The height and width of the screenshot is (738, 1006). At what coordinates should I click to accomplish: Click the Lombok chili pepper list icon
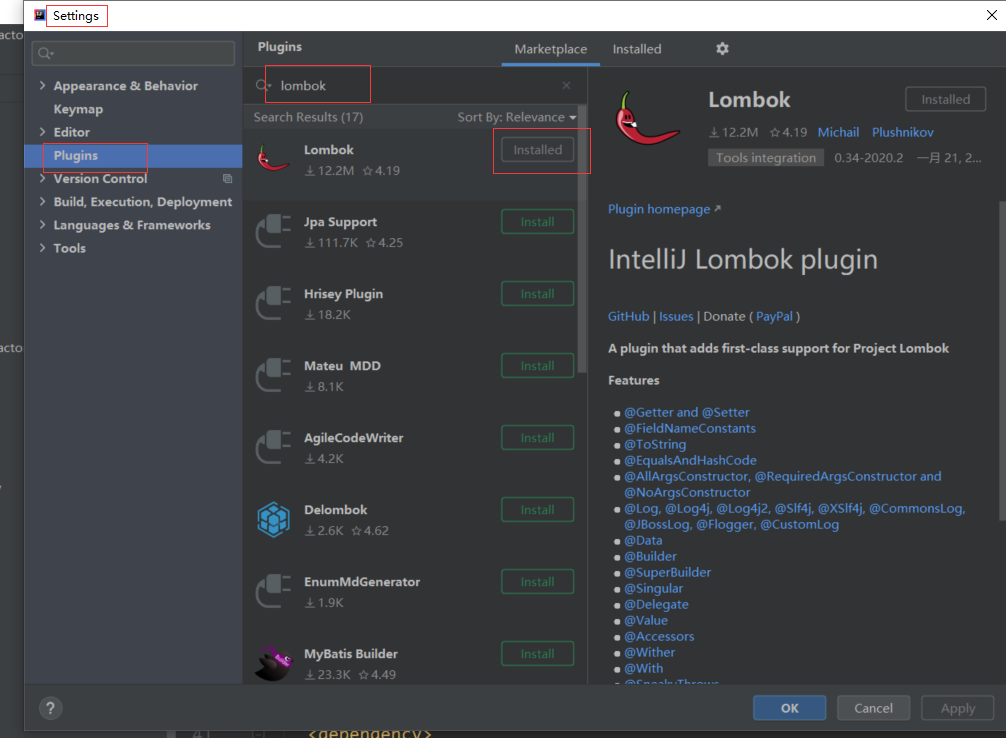[273, 159]
